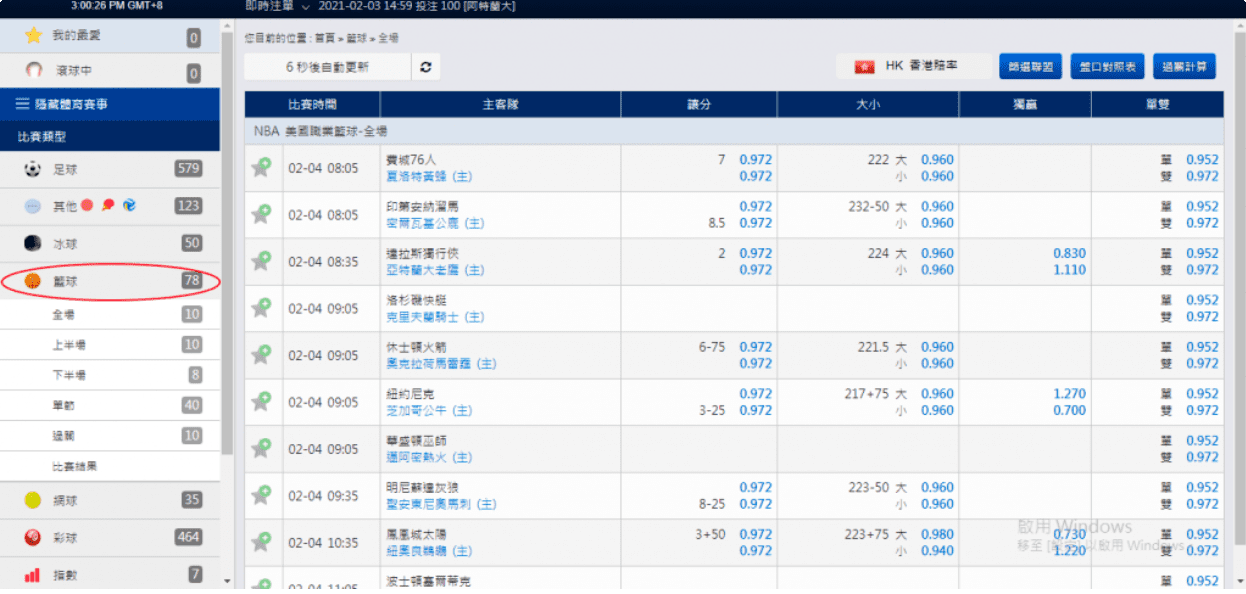Add 洛杉磯快艇 match to favorites via star
This screenshot has width=1246, height=594.
262,308
